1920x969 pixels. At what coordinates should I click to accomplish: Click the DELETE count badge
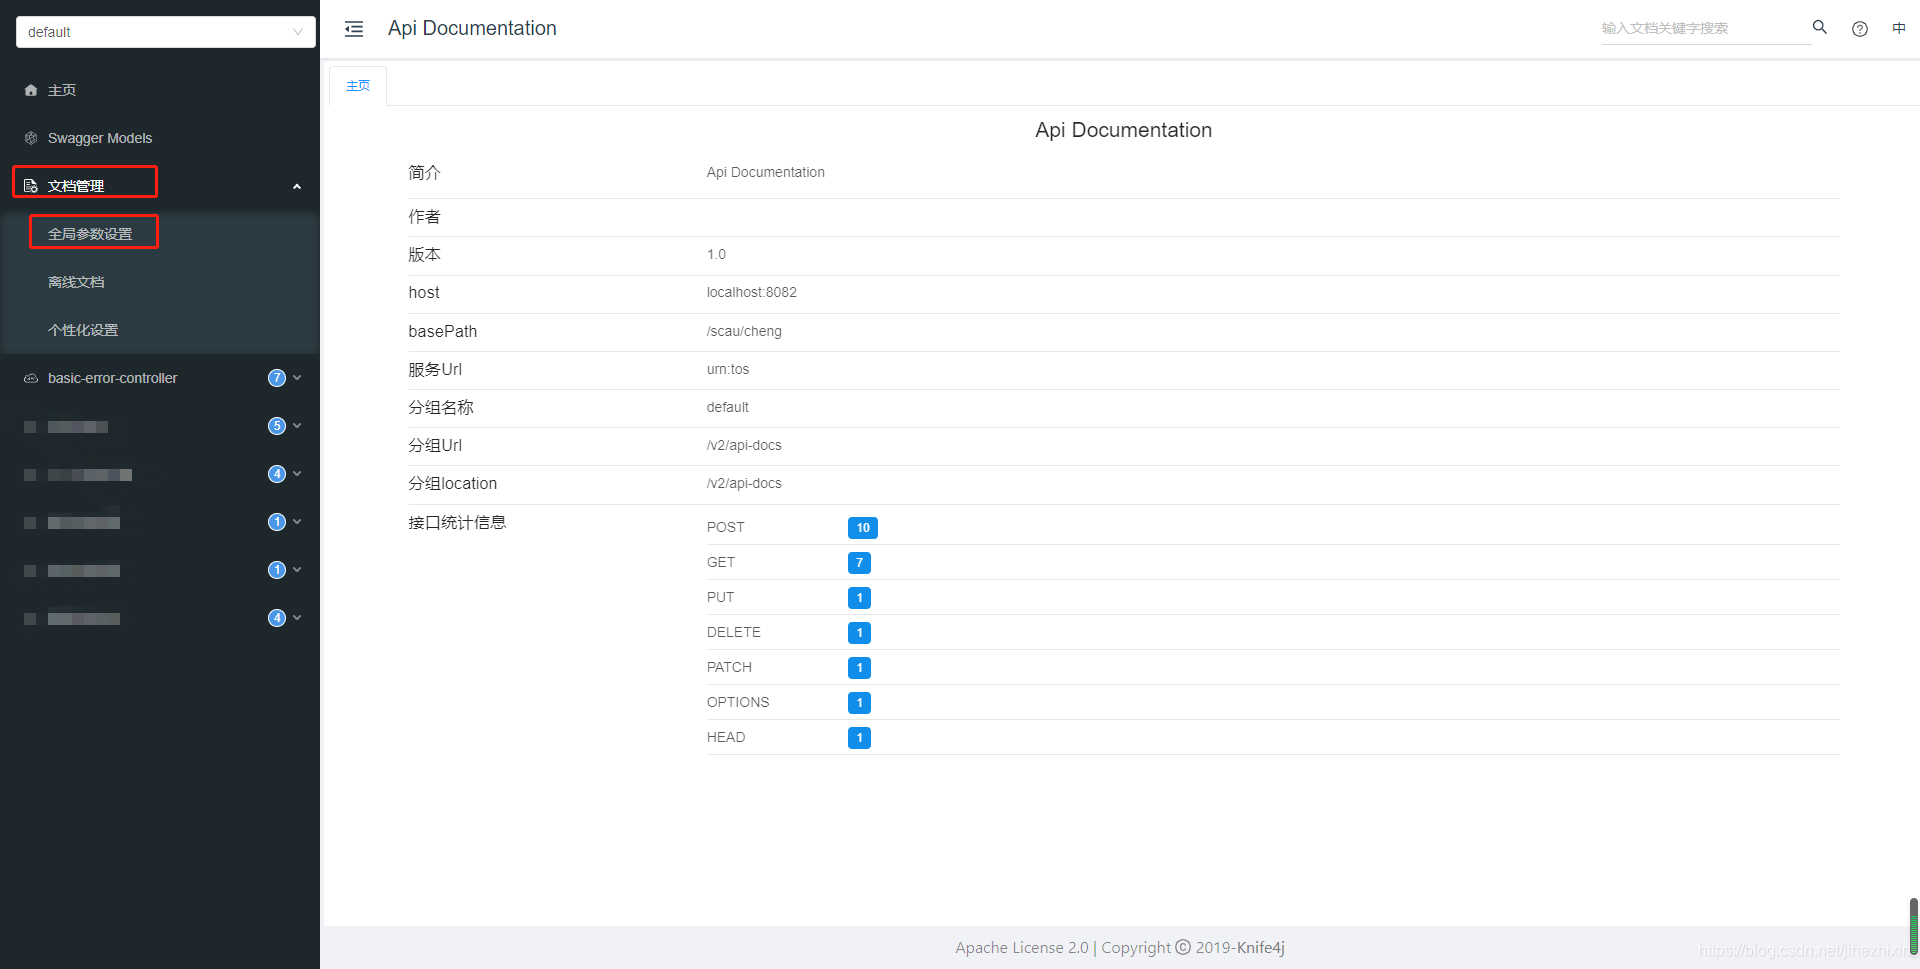[859, 633]
